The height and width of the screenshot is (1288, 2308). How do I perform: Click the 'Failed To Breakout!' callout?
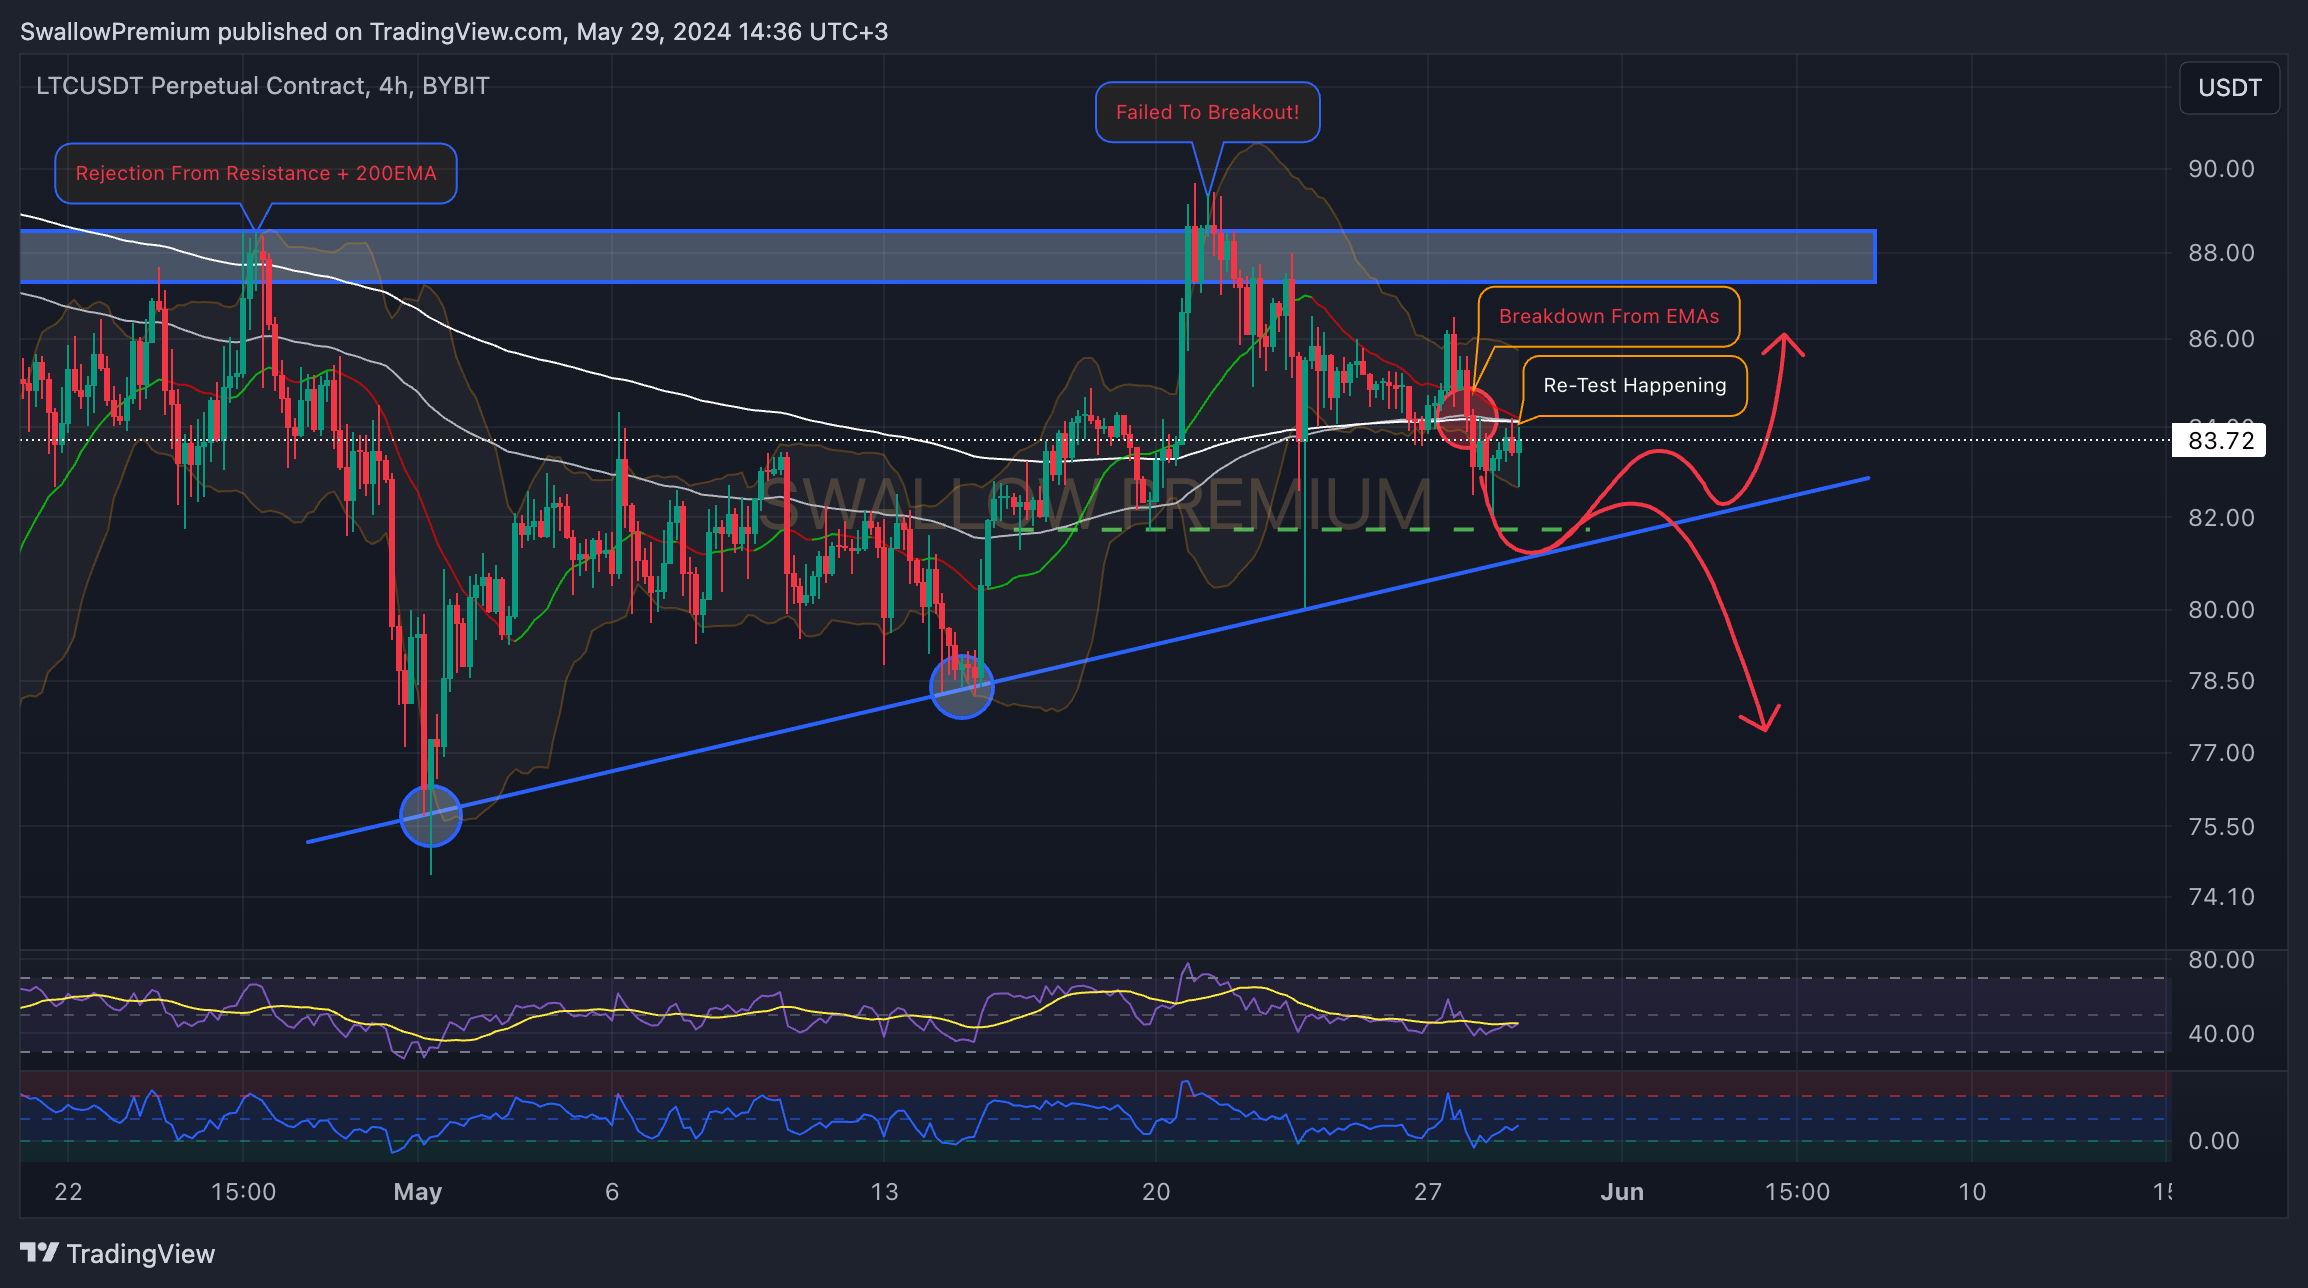pyautogui.click(x=1207, y=112)
